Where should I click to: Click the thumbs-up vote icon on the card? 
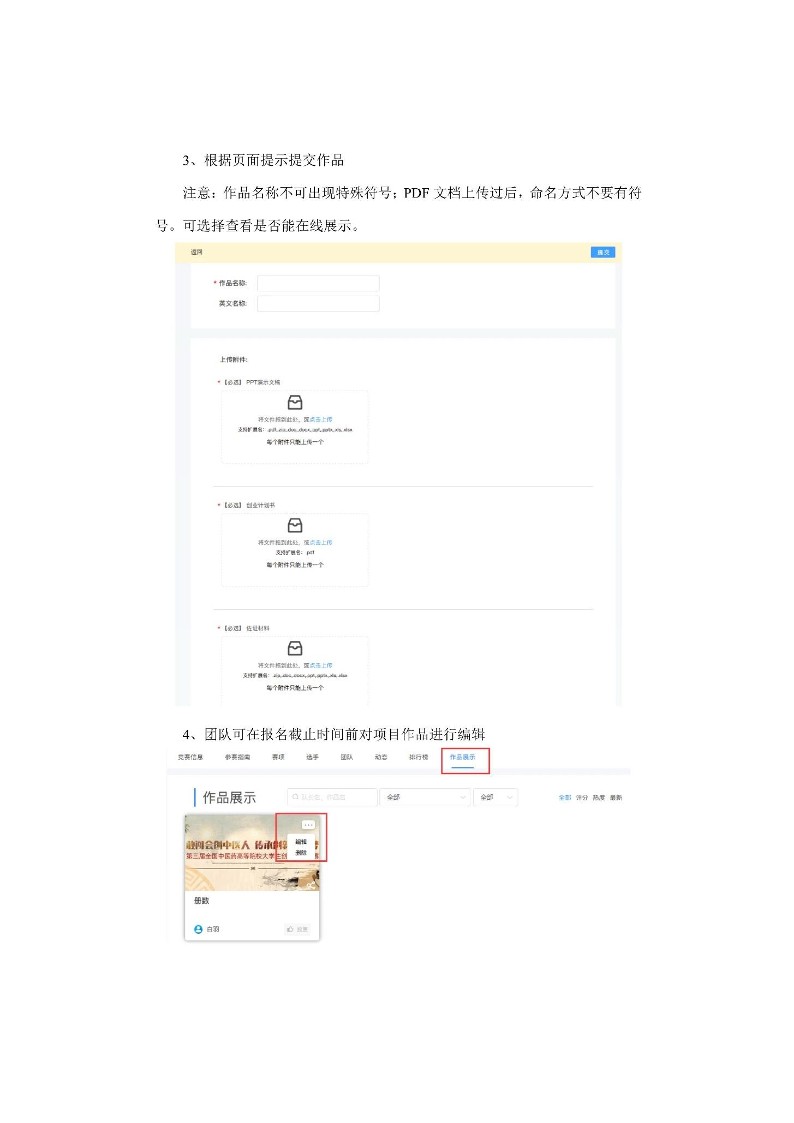[x=290, y=930]
